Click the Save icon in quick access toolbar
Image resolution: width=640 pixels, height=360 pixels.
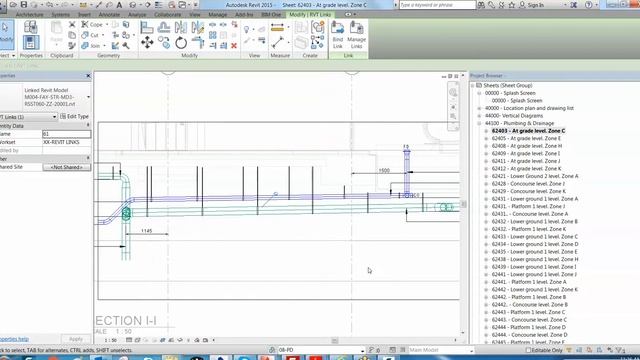(x=24, y=5)
